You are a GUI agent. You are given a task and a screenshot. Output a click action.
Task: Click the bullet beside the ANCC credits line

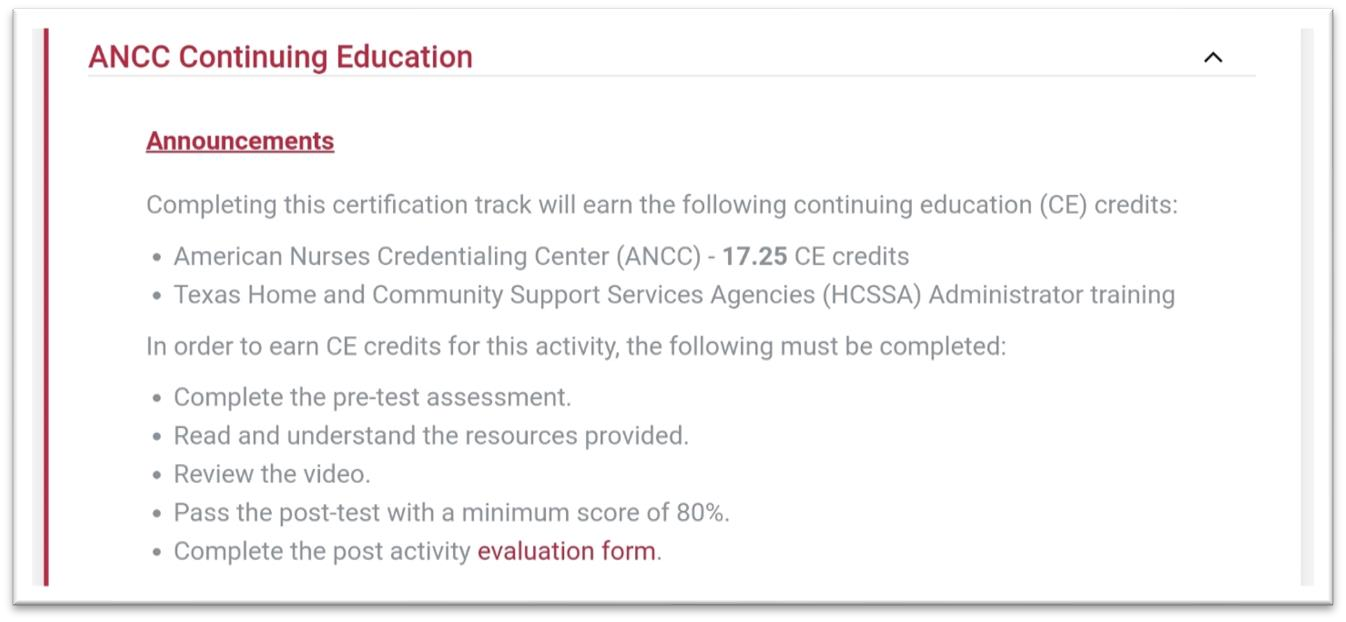point(157,256)
